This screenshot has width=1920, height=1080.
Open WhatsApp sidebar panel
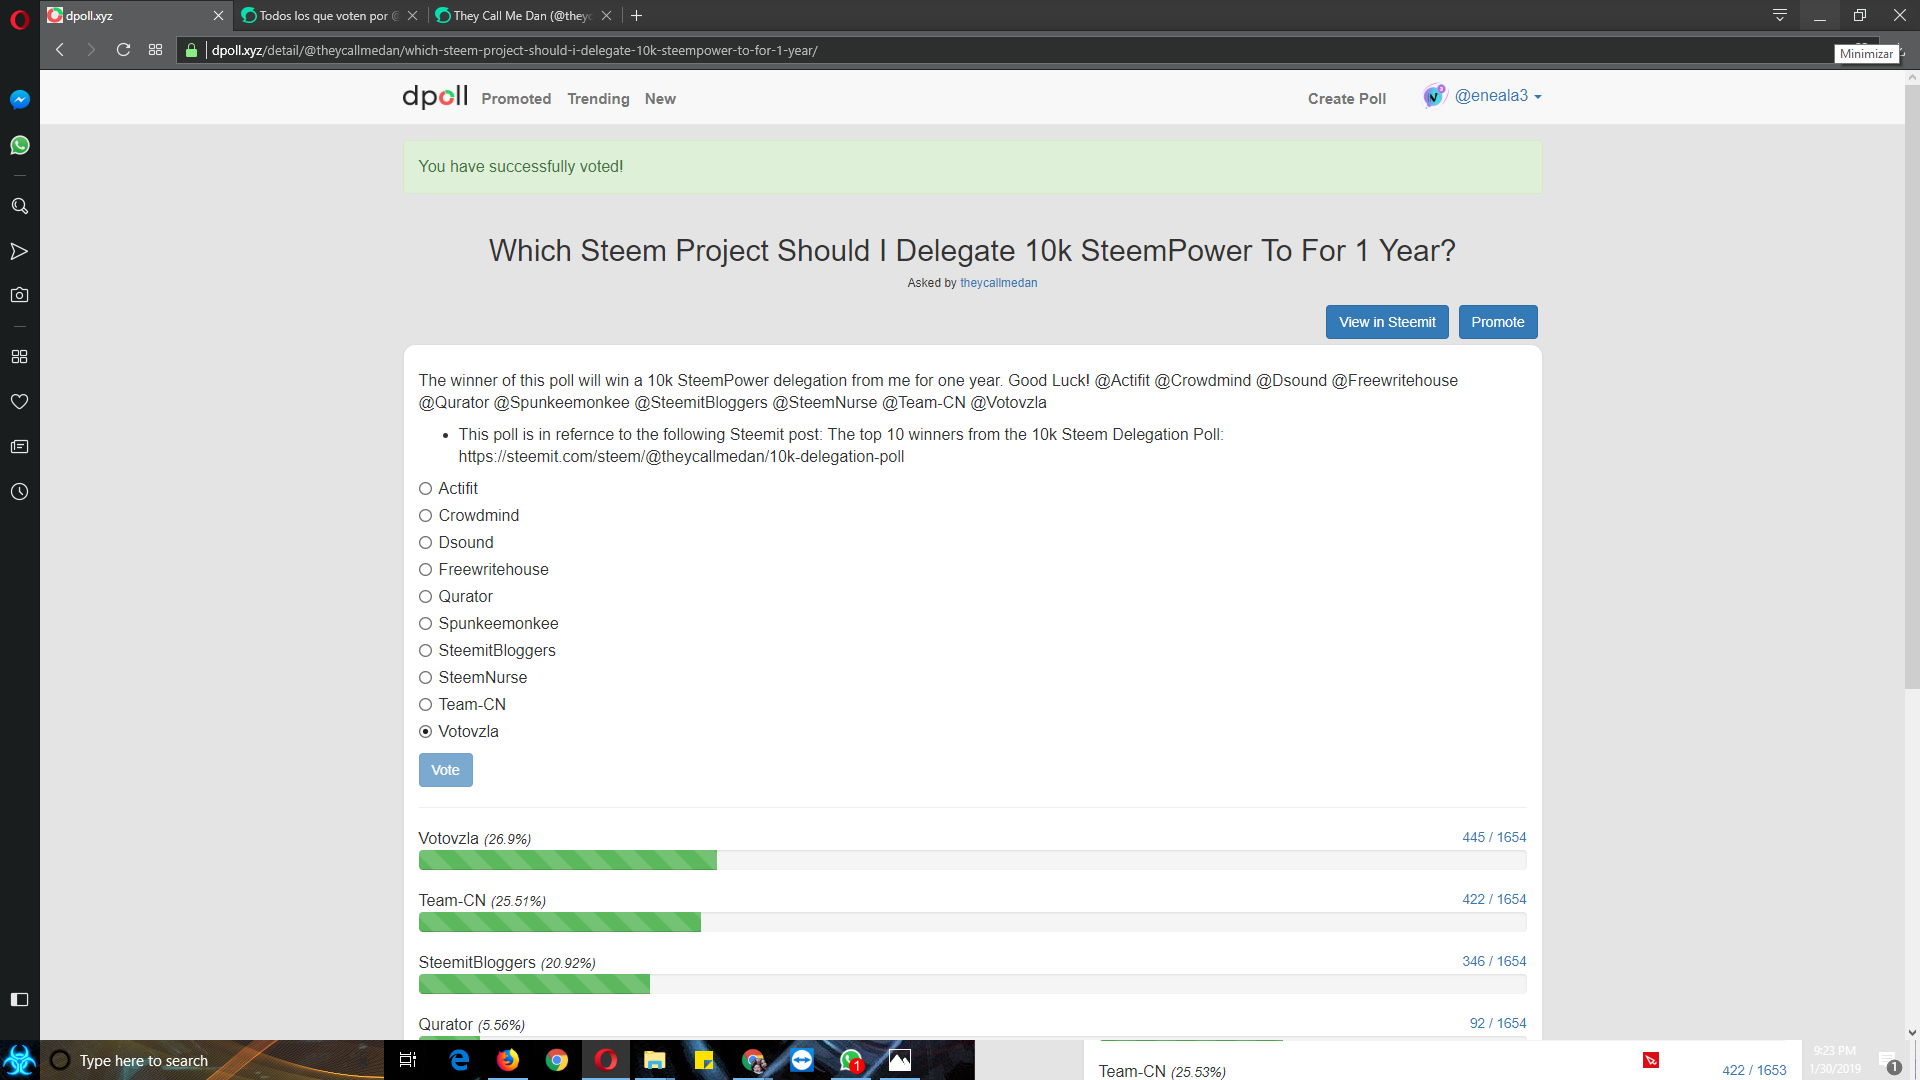pyautogui.click(x=19, y=146)
